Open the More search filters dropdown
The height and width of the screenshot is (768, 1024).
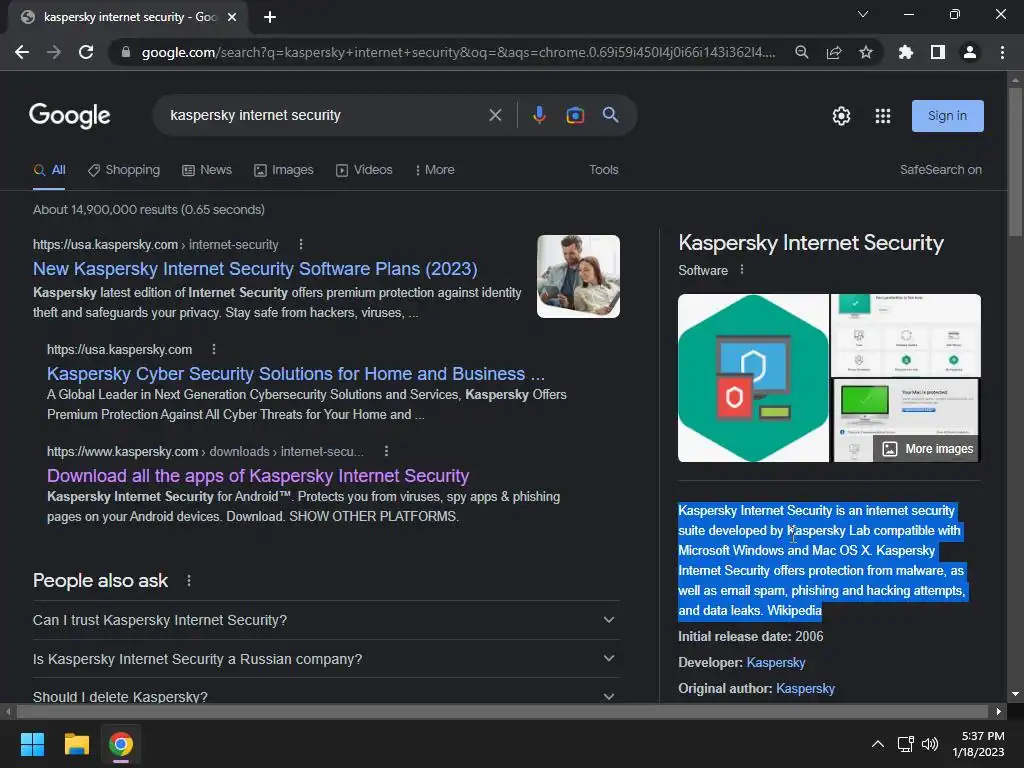[434, 170]
